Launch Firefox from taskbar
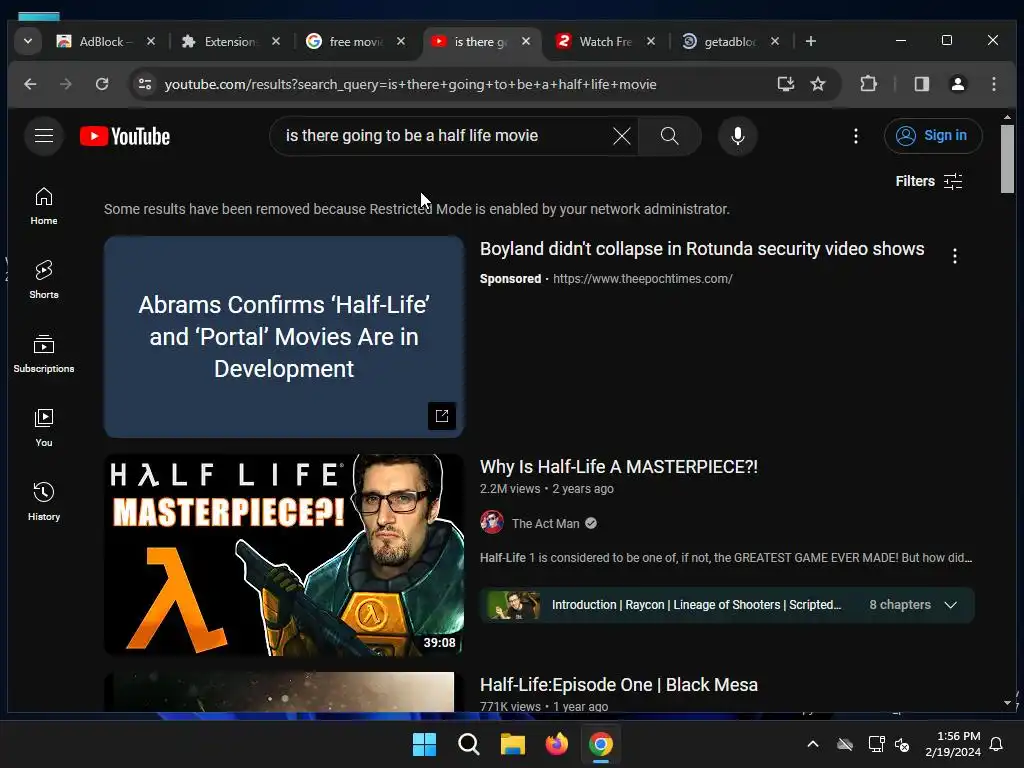 click(x=556, y=744)
